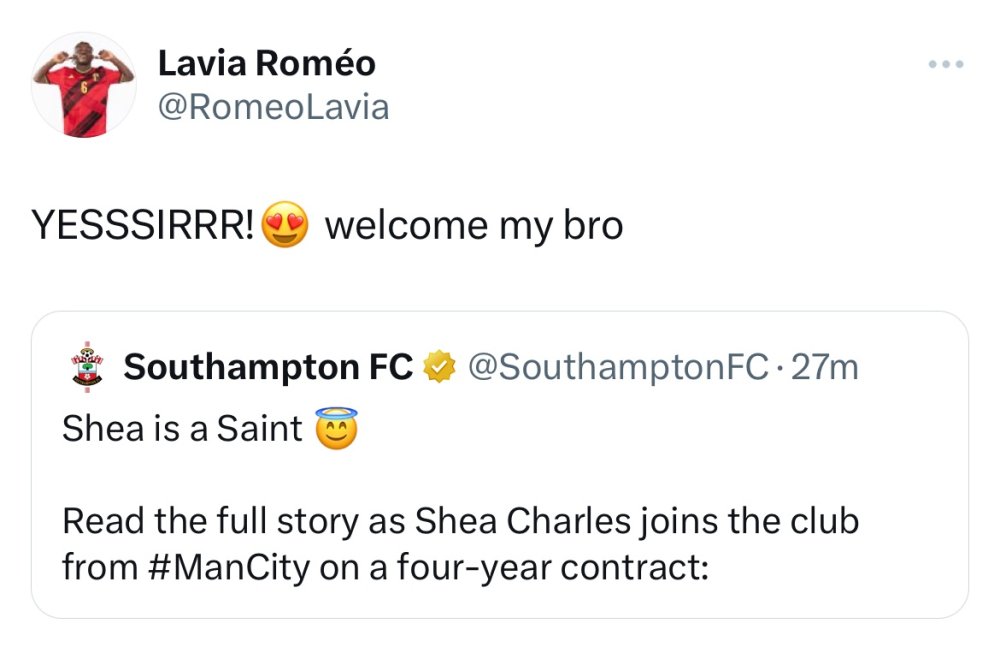1000x647 pixels.
Task: Open the @RomeoLavia handle
Action: coord(273,107)
